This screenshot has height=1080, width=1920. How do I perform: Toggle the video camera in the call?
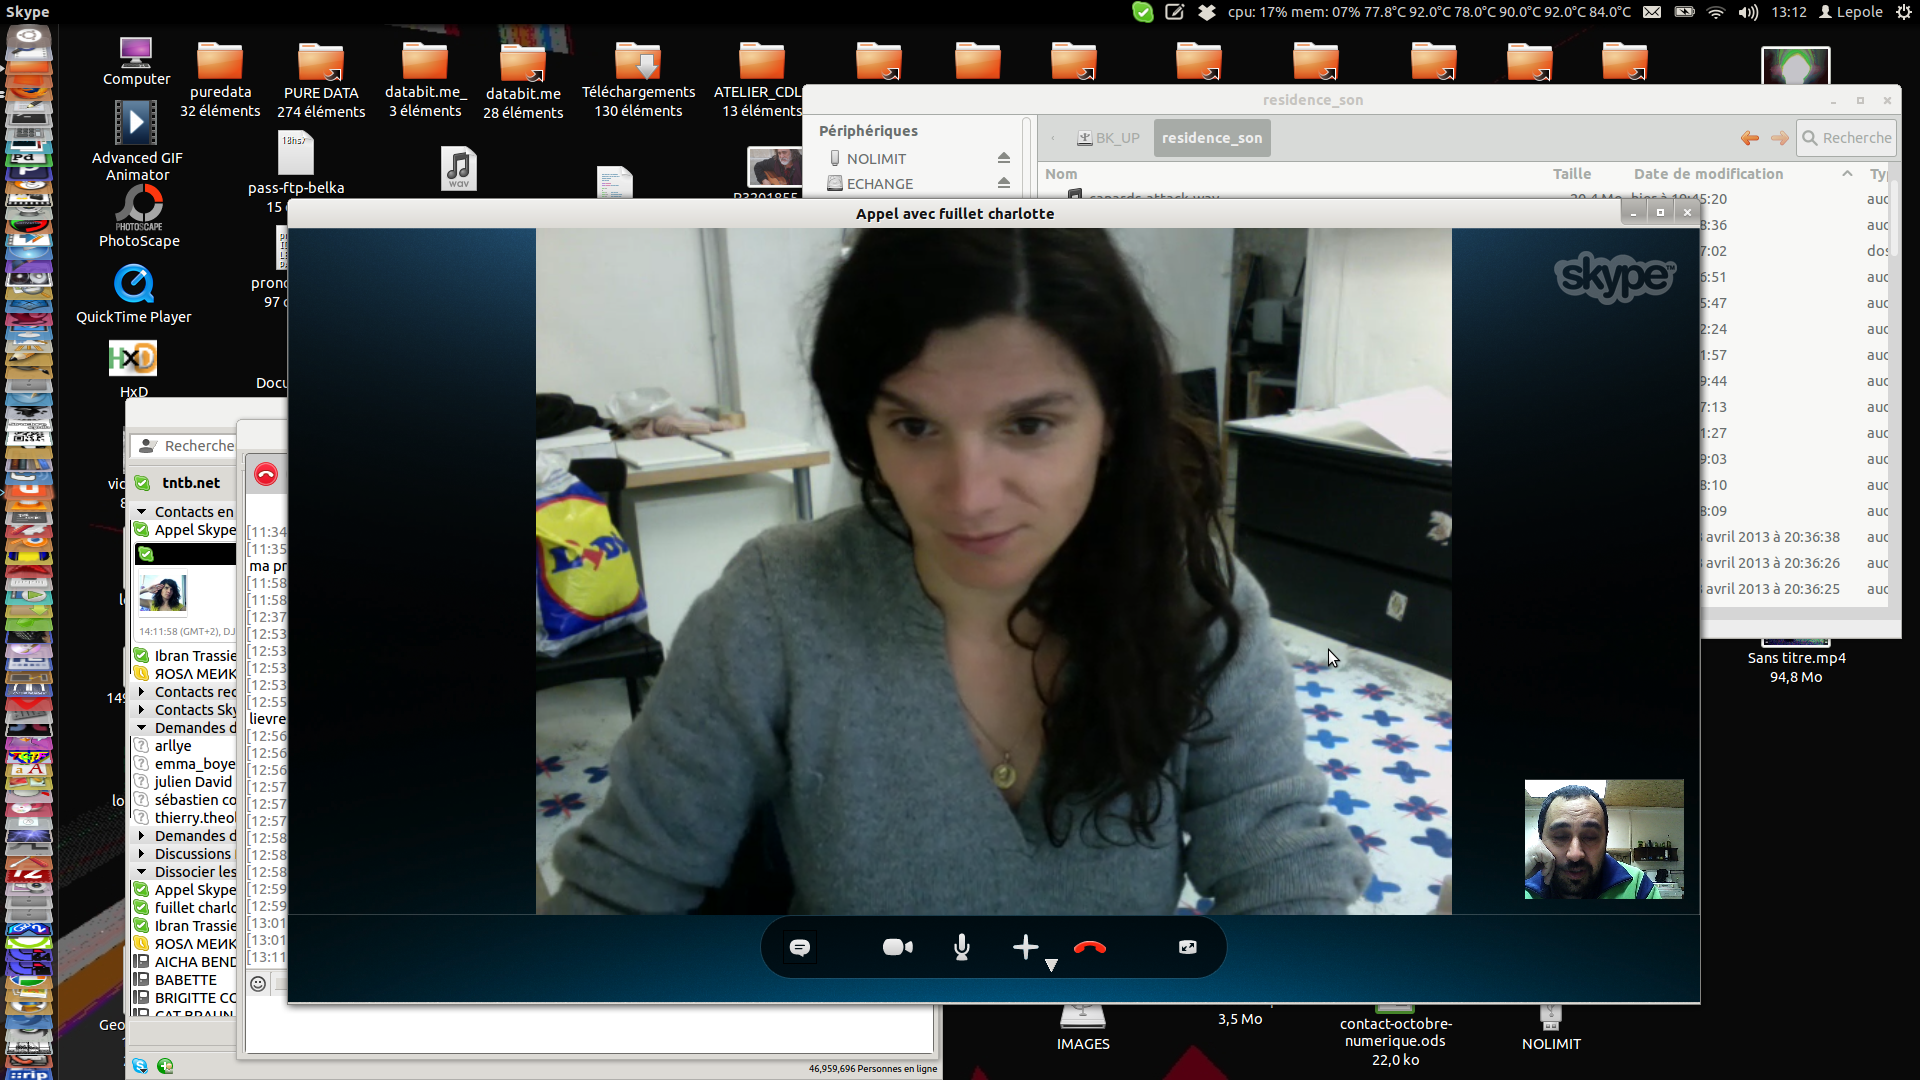pyautogui.click(x=897, y=947)
